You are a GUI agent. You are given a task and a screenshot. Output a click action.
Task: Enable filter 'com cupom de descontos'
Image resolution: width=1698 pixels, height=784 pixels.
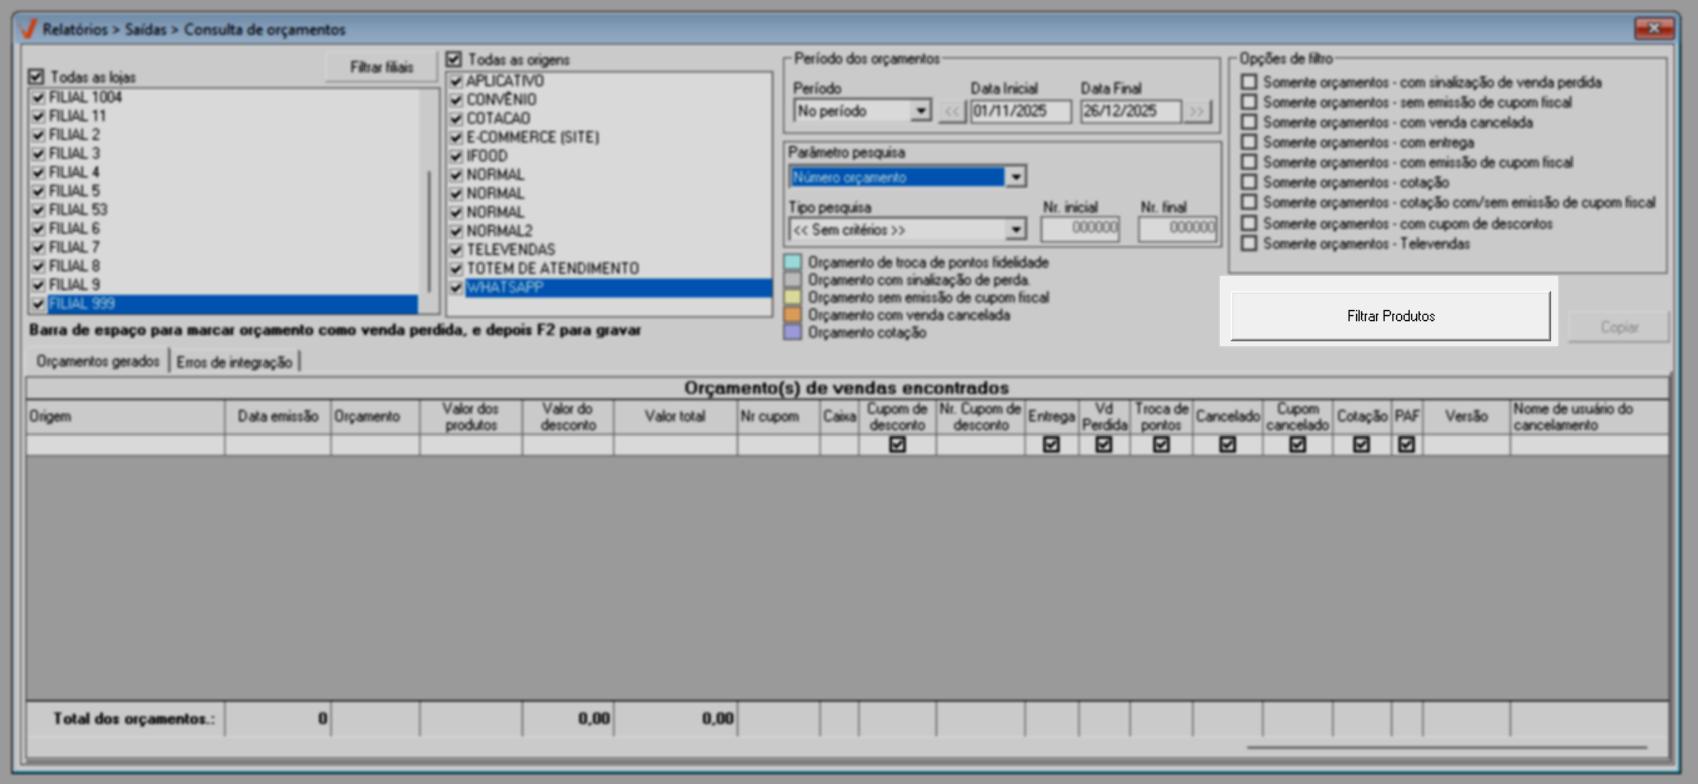click(x=1249, y=223)
